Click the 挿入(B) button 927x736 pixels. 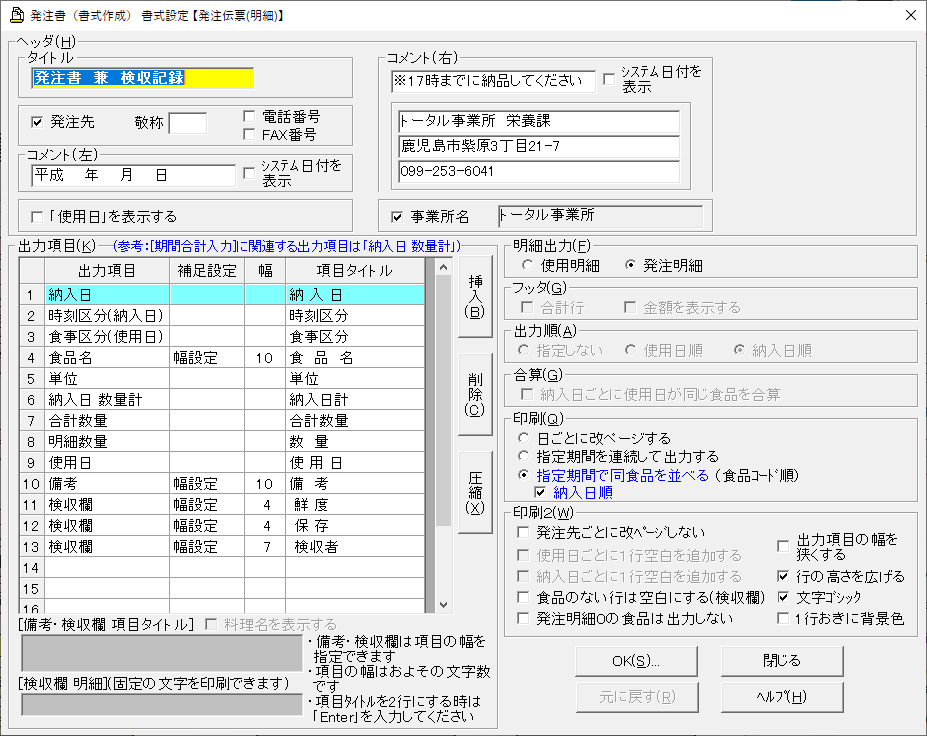tap(475, 297)
